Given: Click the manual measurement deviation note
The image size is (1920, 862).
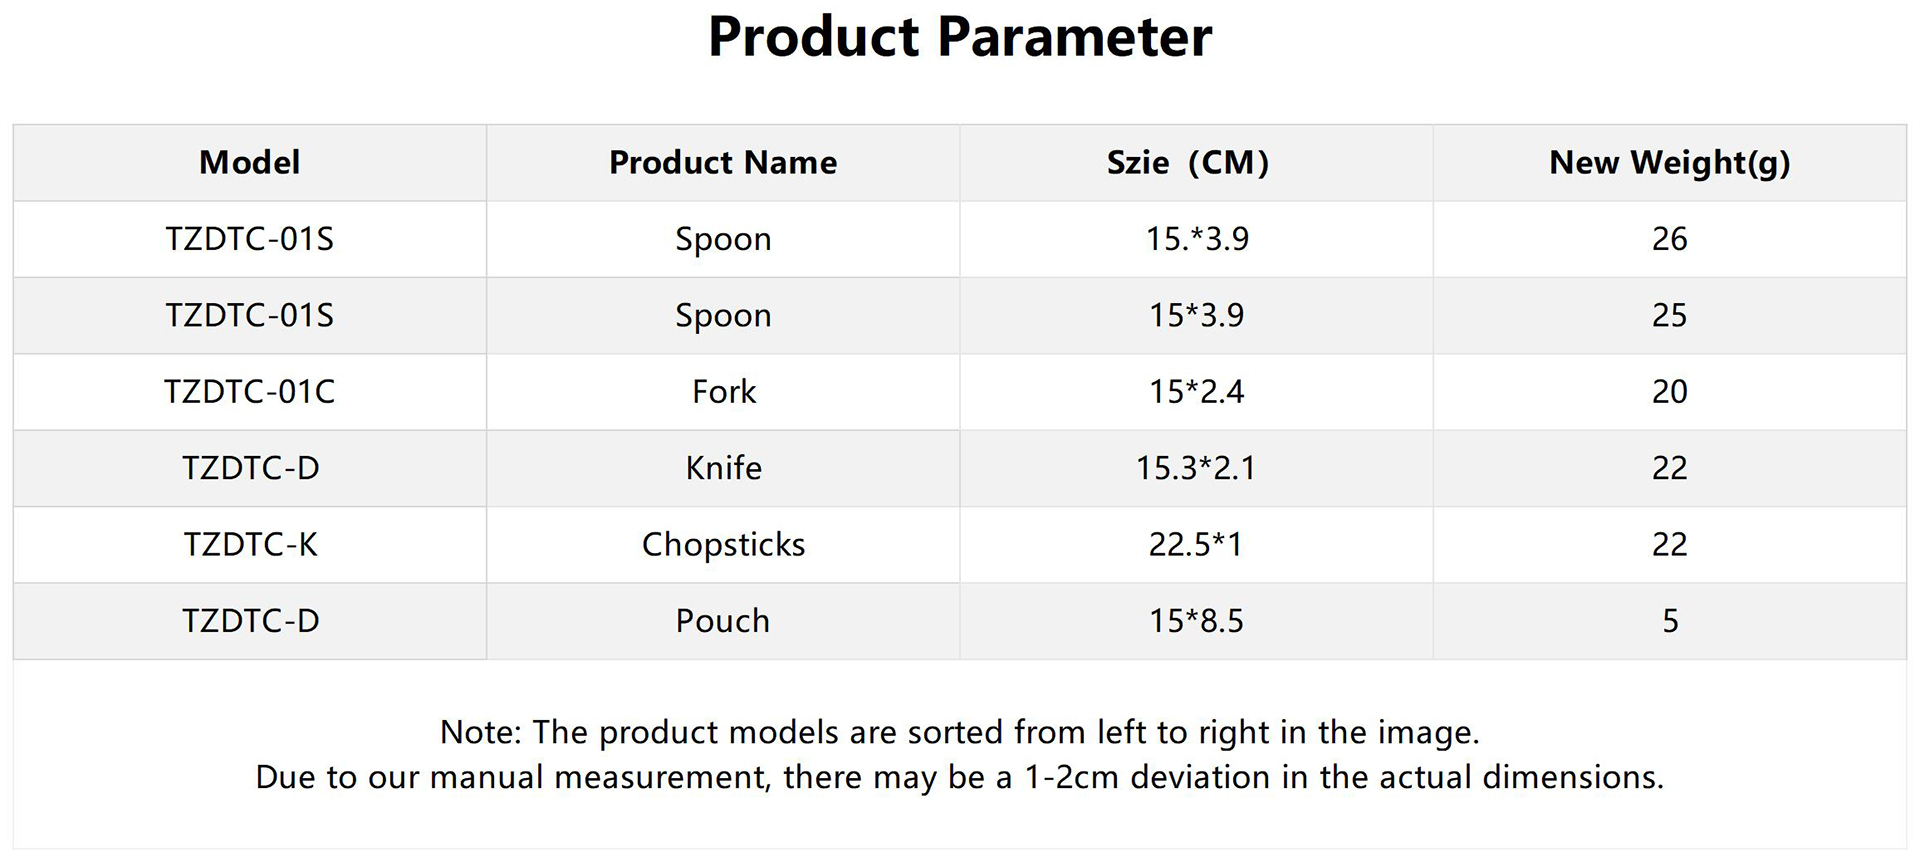Looking at the screenshot, I should [x=959, y=777].
